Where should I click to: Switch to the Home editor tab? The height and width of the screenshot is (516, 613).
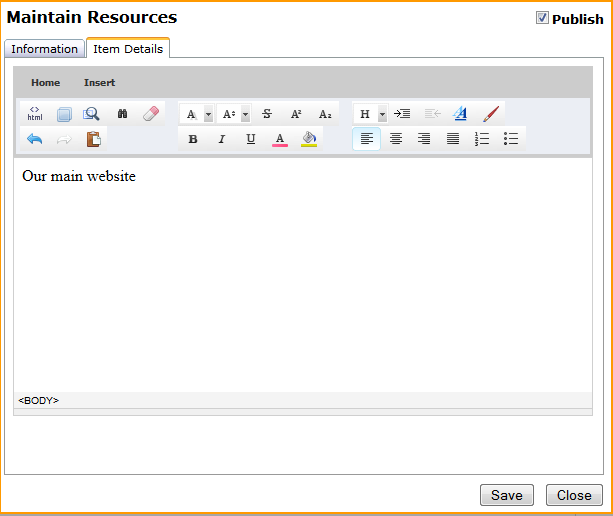[46, 83]
